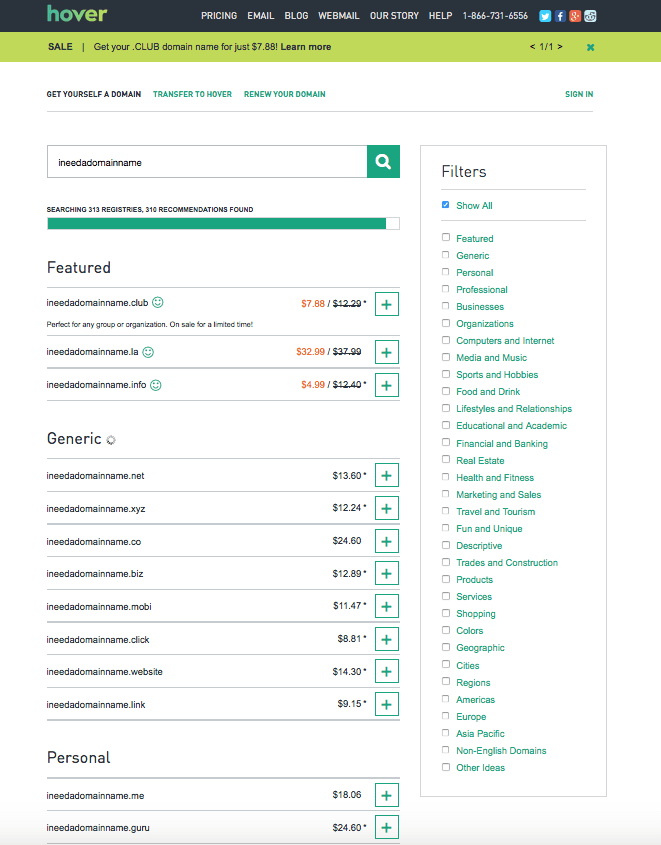
Task: Add ineedadomainname.club to cart
Action: coord(386,304)
